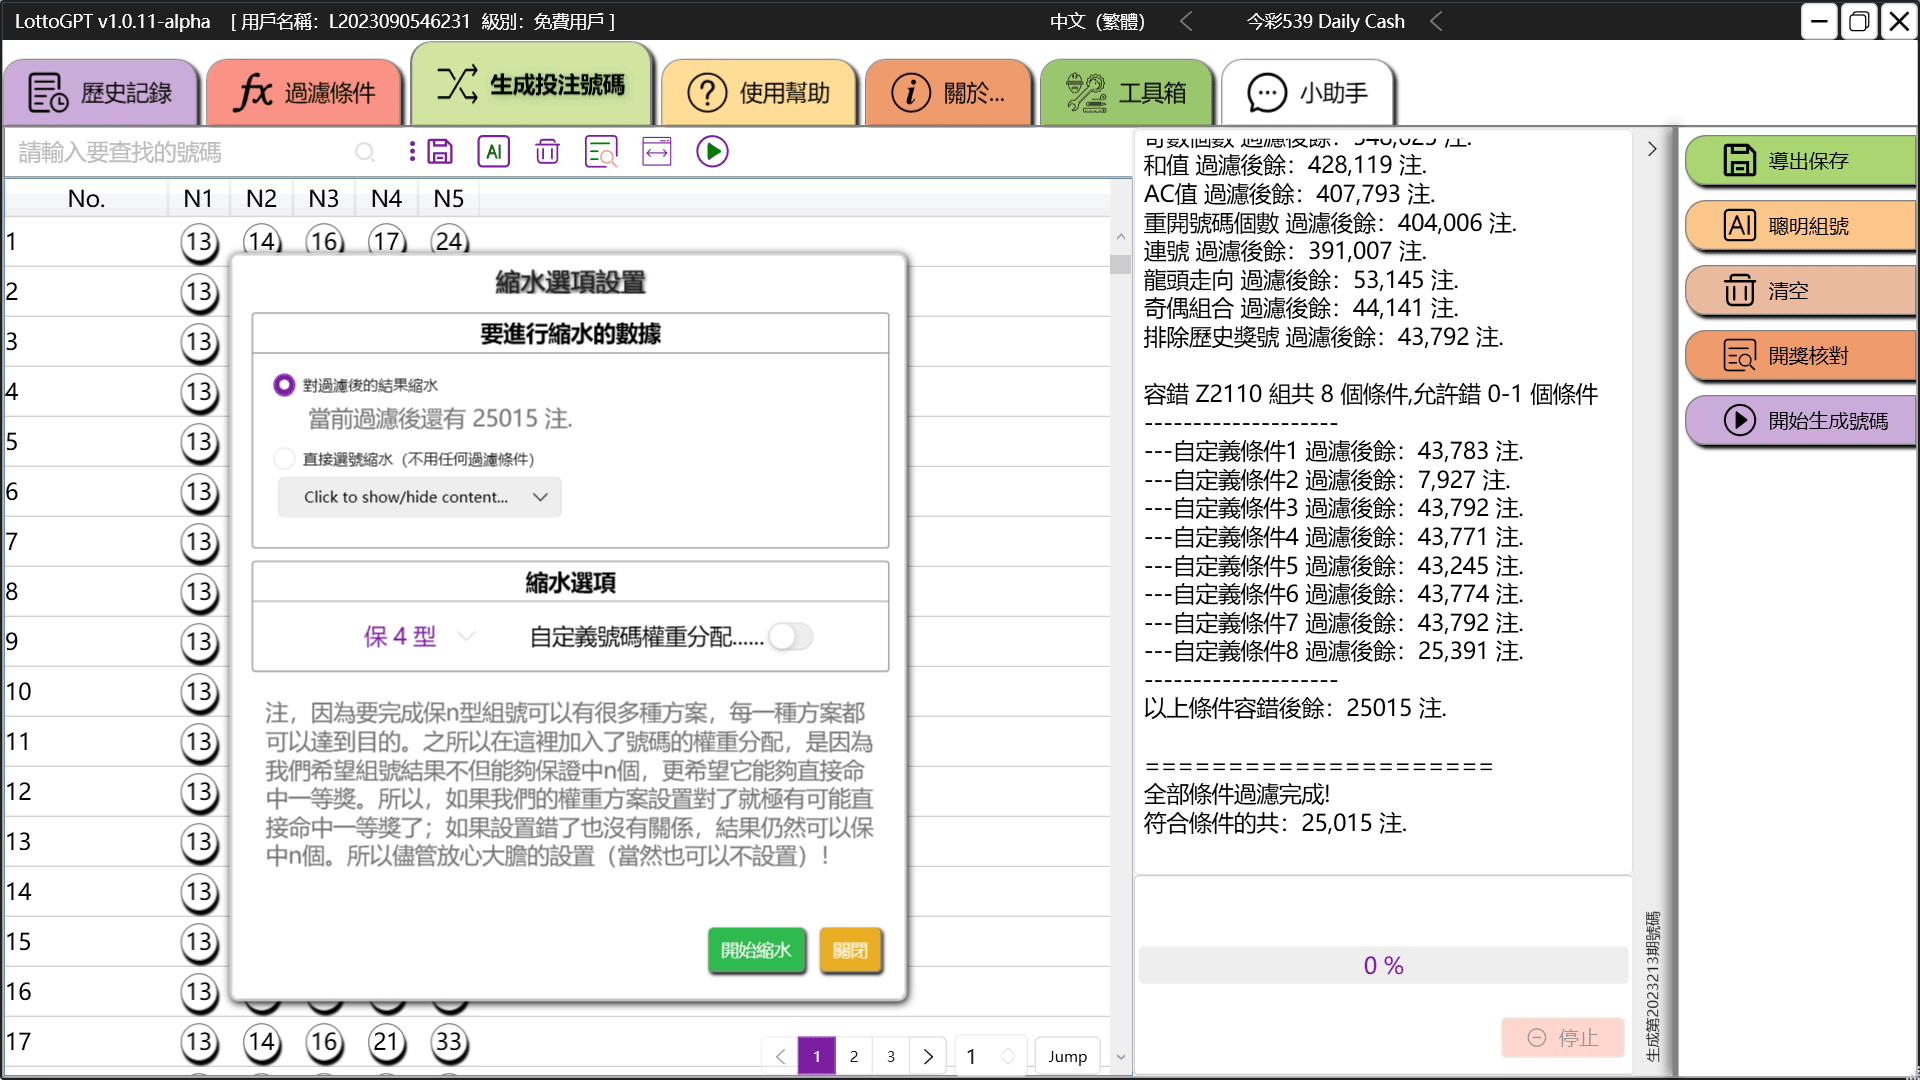
Task: Switch to the 小助手 tab
Action: [1308, 93]
